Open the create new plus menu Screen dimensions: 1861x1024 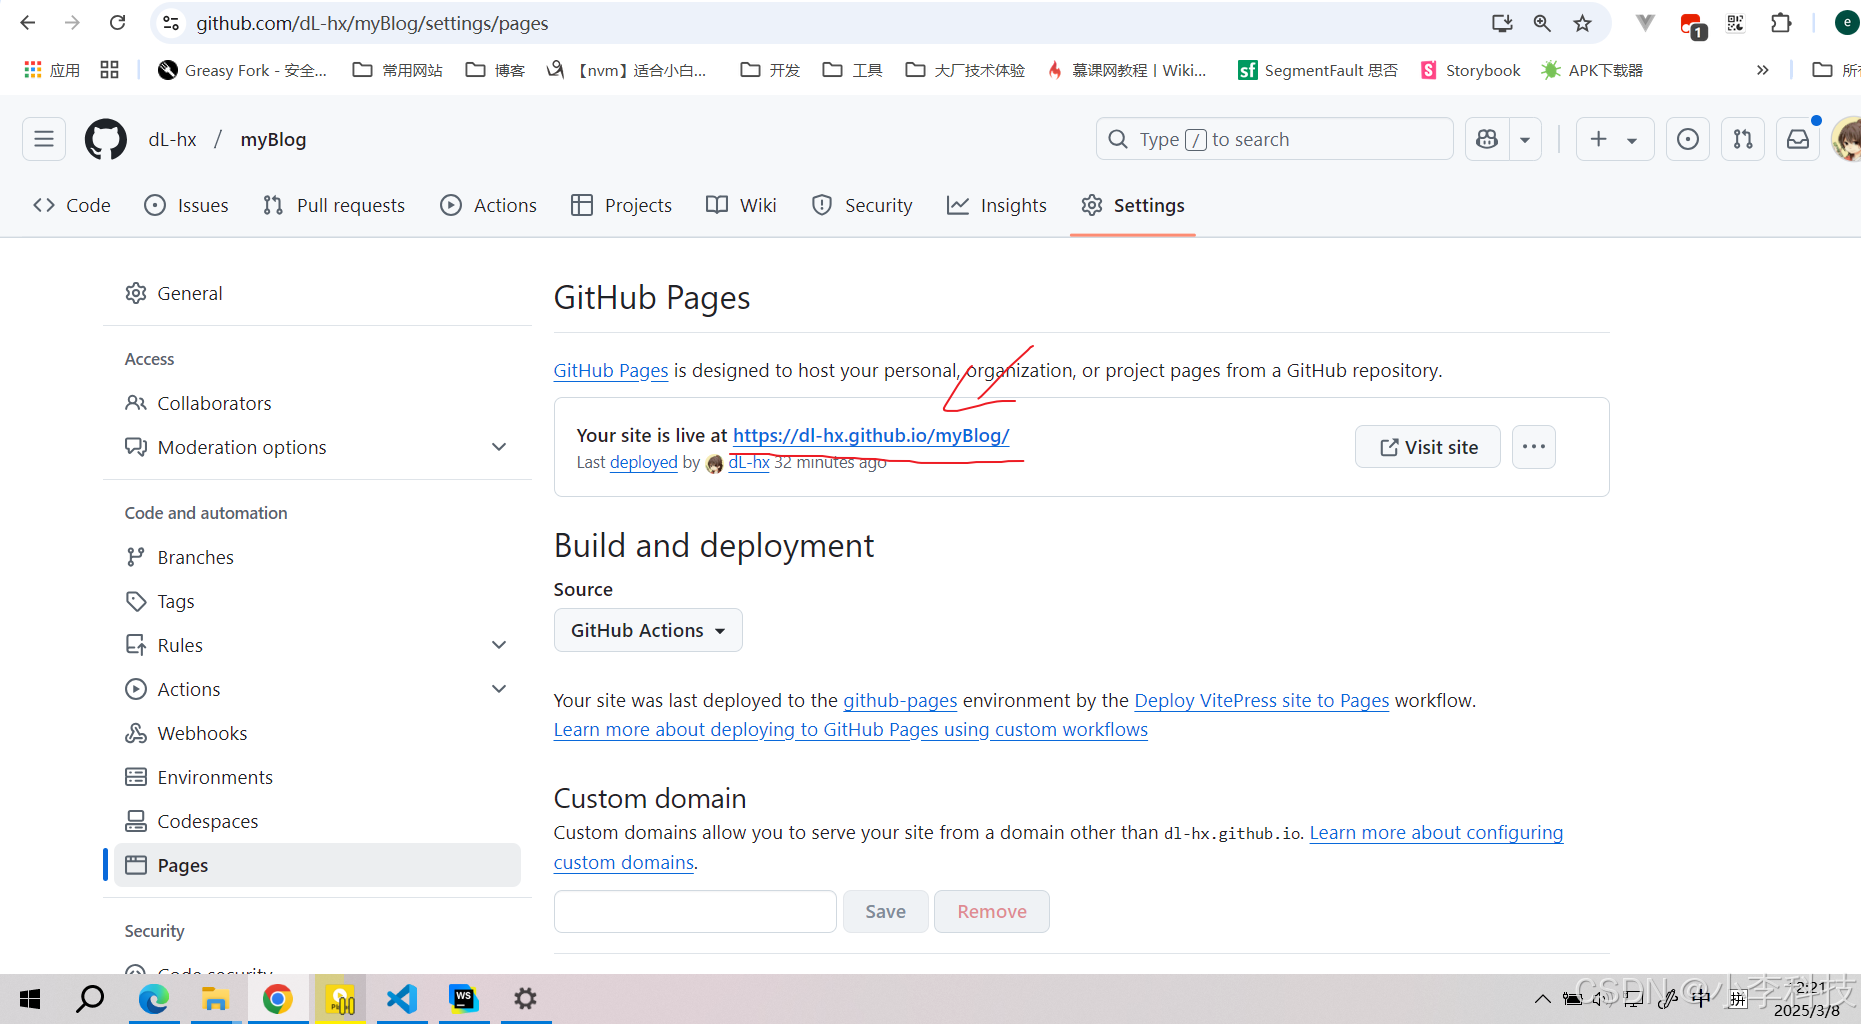1615,139
